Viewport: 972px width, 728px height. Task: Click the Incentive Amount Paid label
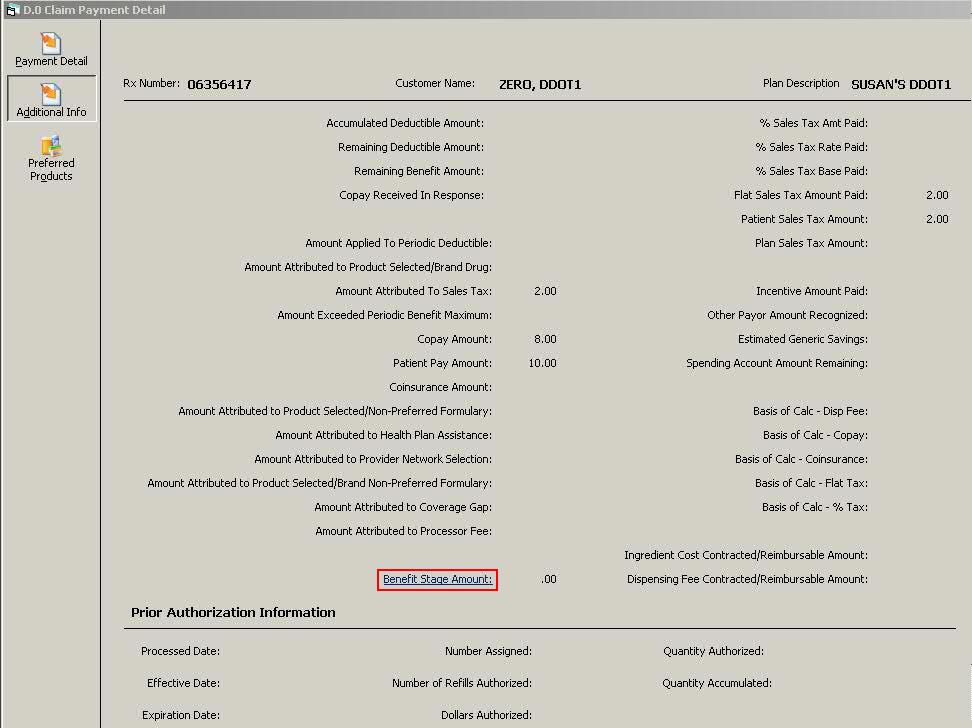click(811, 291)
